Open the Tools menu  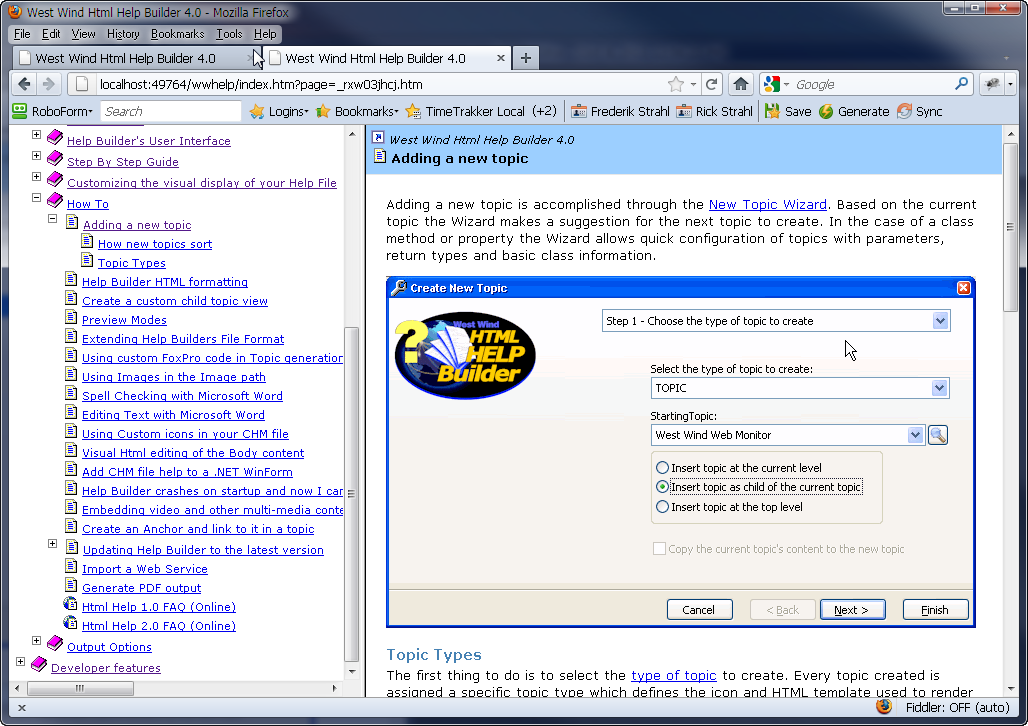[x=229, y=34]
